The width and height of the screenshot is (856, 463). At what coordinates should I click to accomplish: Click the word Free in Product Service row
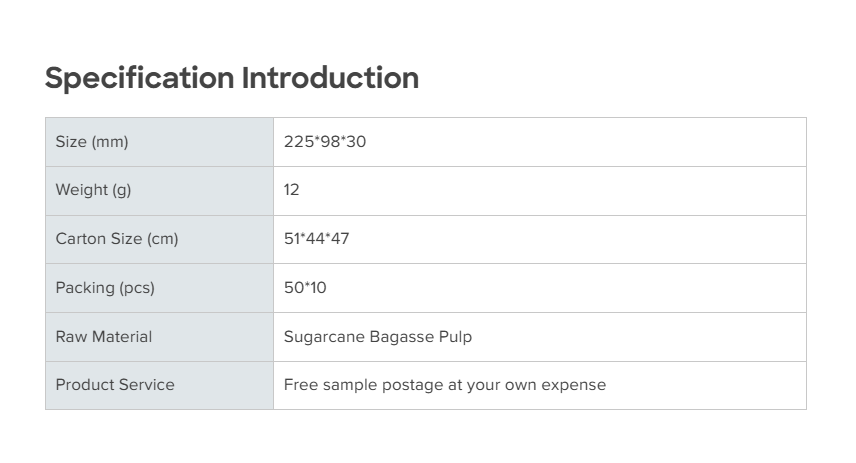coord(299,385)
